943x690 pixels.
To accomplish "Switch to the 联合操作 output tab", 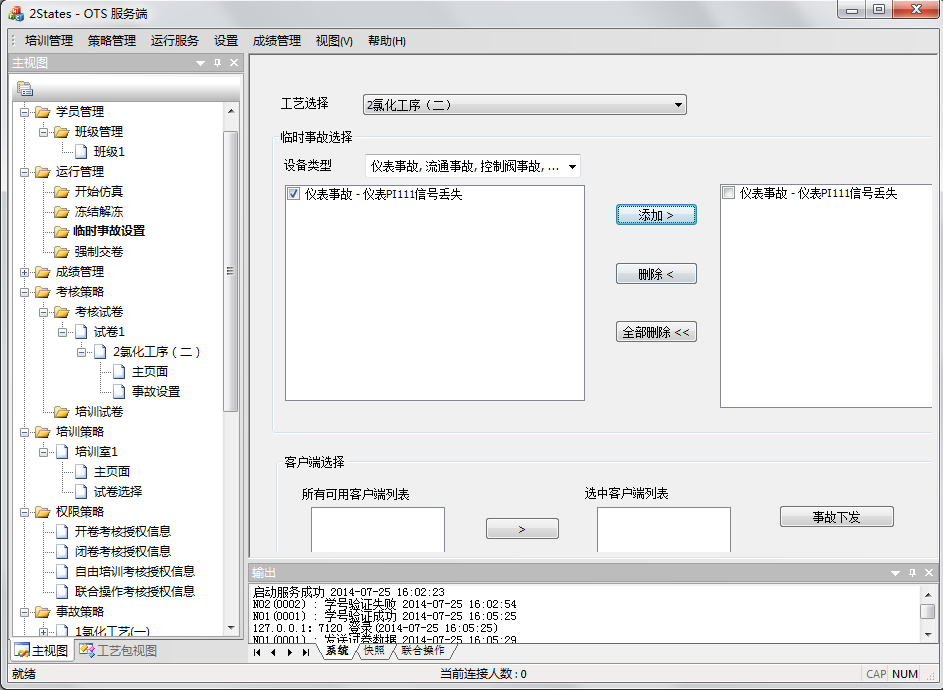I will [423, 651].
